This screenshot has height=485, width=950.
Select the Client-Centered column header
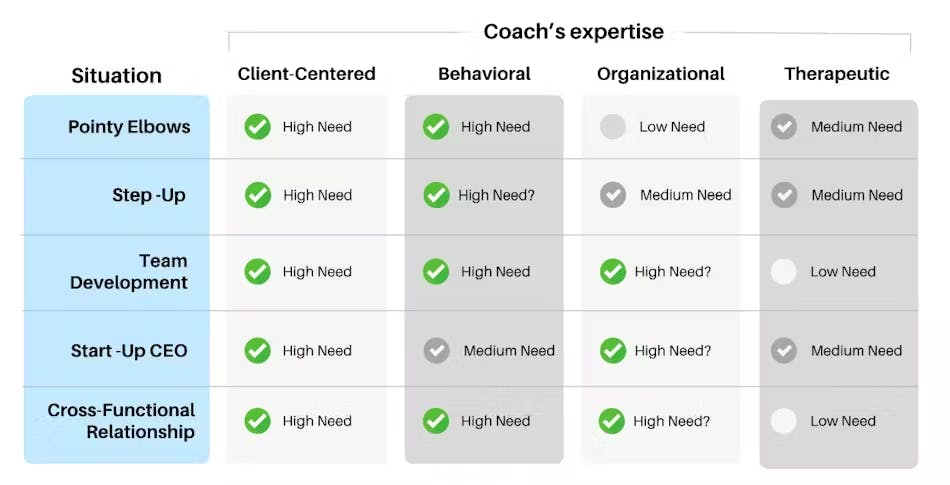tap(307, 74)
